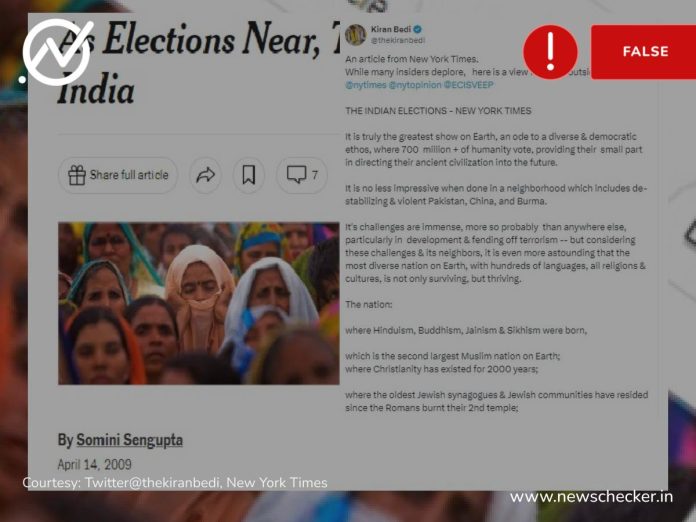Click the Share full article button
696x522 pixels.
click(x=118, y=175)
